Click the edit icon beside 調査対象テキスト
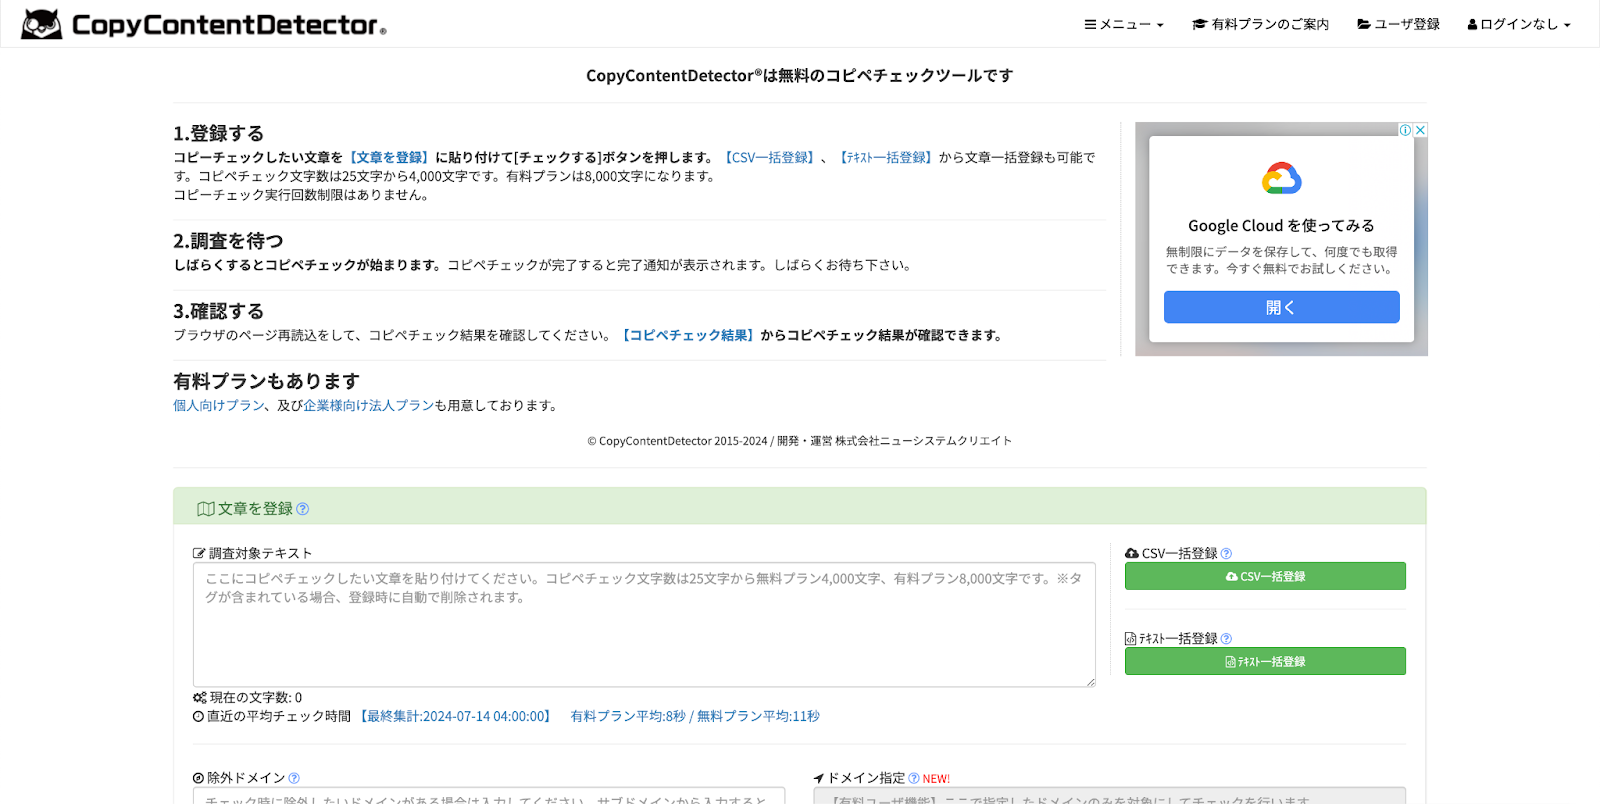The image size is (1600, 804). tap(199, 553)
